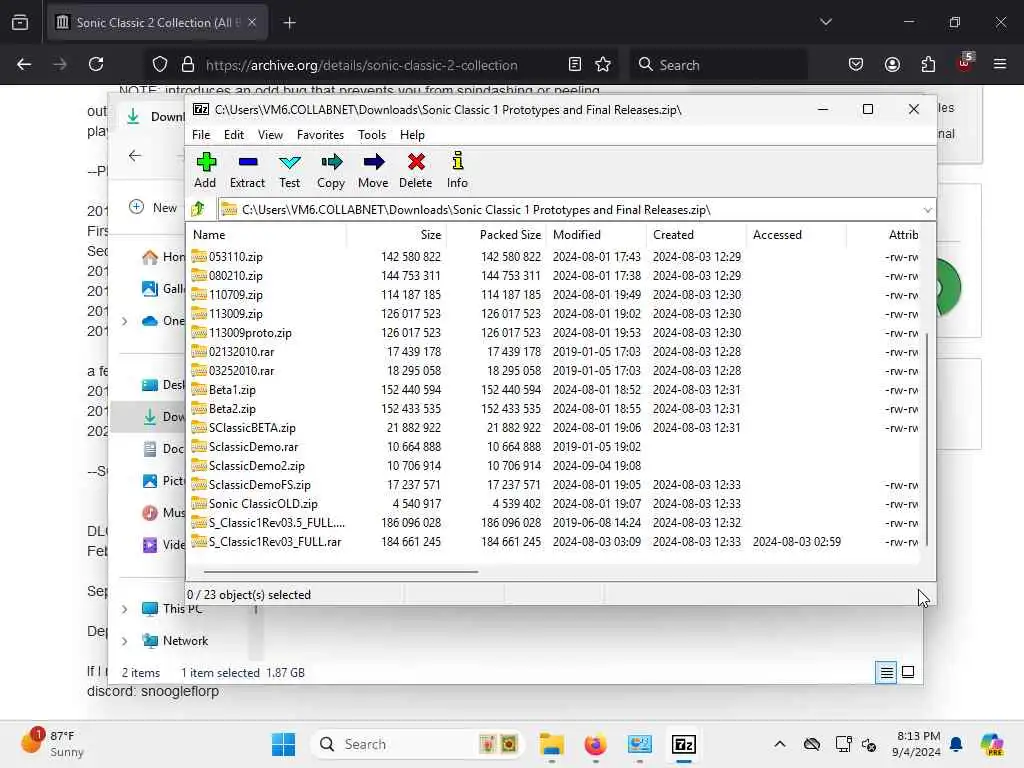This screenshot has height=768, width=1024.
Task: Open the Firefox account icon
Action: click(x=892, y=64)
